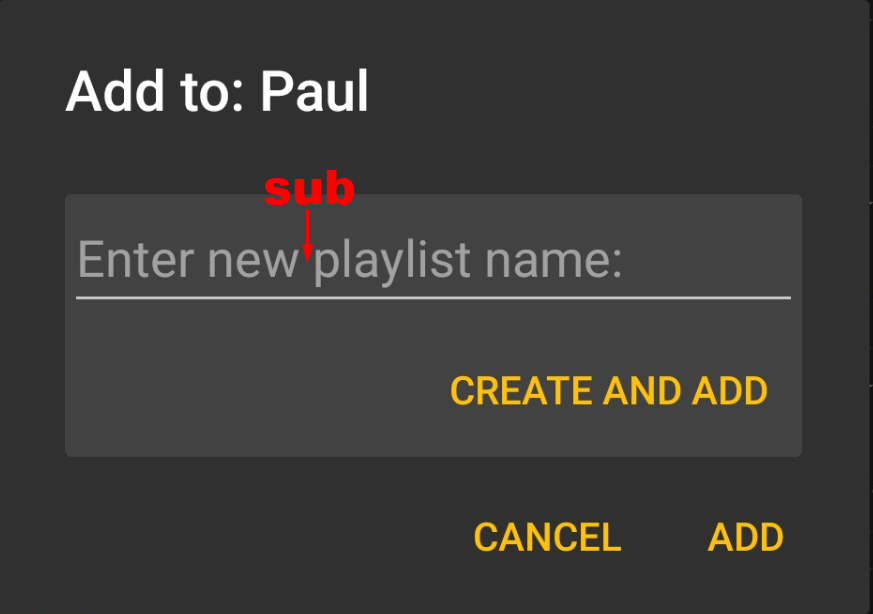Viewport: 873px width, 614px height.
Task: Click the 'Add to: Paul' dialog title
Action: (217, 93)
